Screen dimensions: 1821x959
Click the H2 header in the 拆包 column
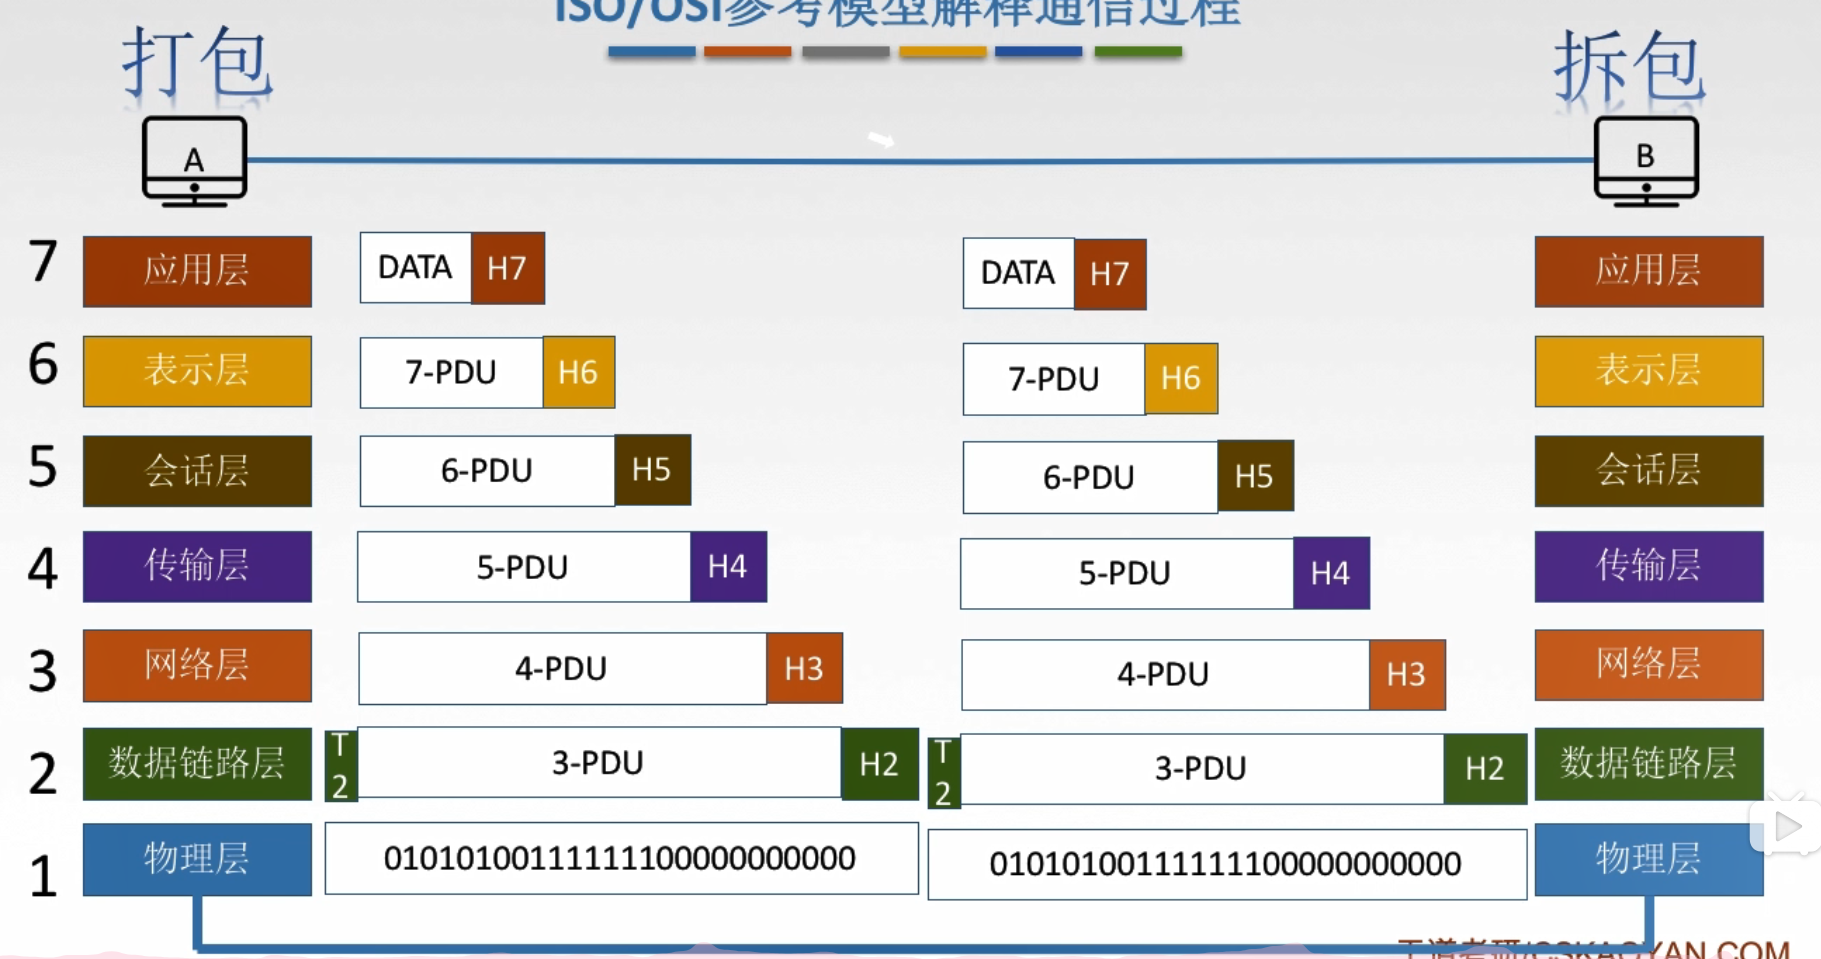1485,768
